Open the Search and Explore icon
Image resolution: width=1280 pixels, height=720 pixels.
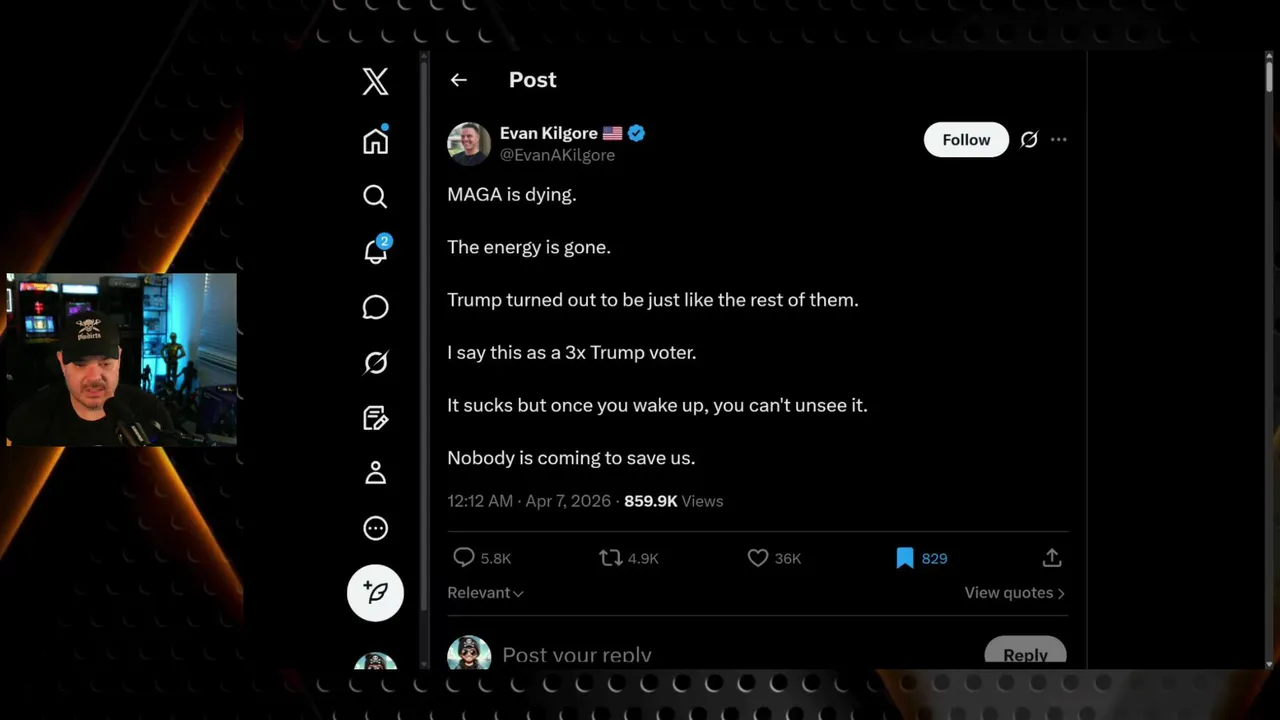coord(375,196)
